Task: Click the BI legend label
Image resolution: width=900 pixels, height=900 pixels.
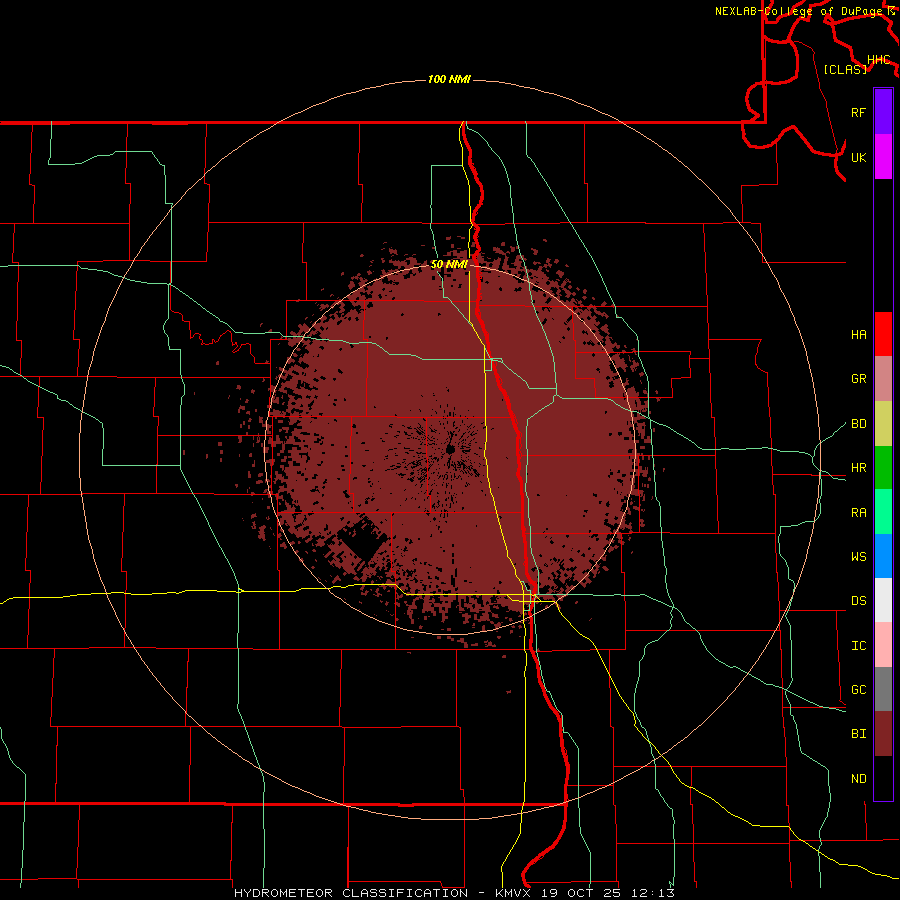Action: pyautogui.click(x=858, y=734)
